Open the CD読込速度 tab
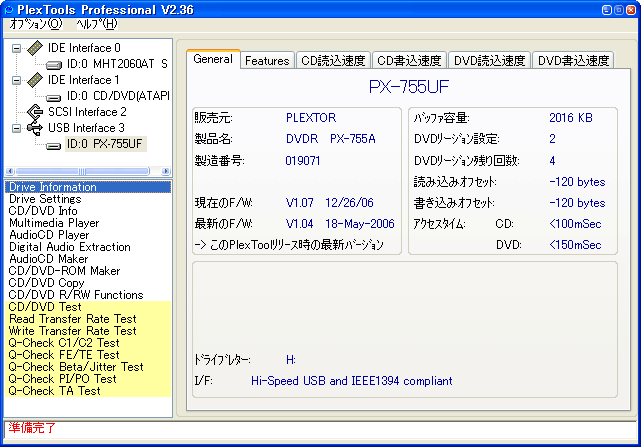This screenshot has height=447, width=641. pyautogui.click(x=333, y=61)
